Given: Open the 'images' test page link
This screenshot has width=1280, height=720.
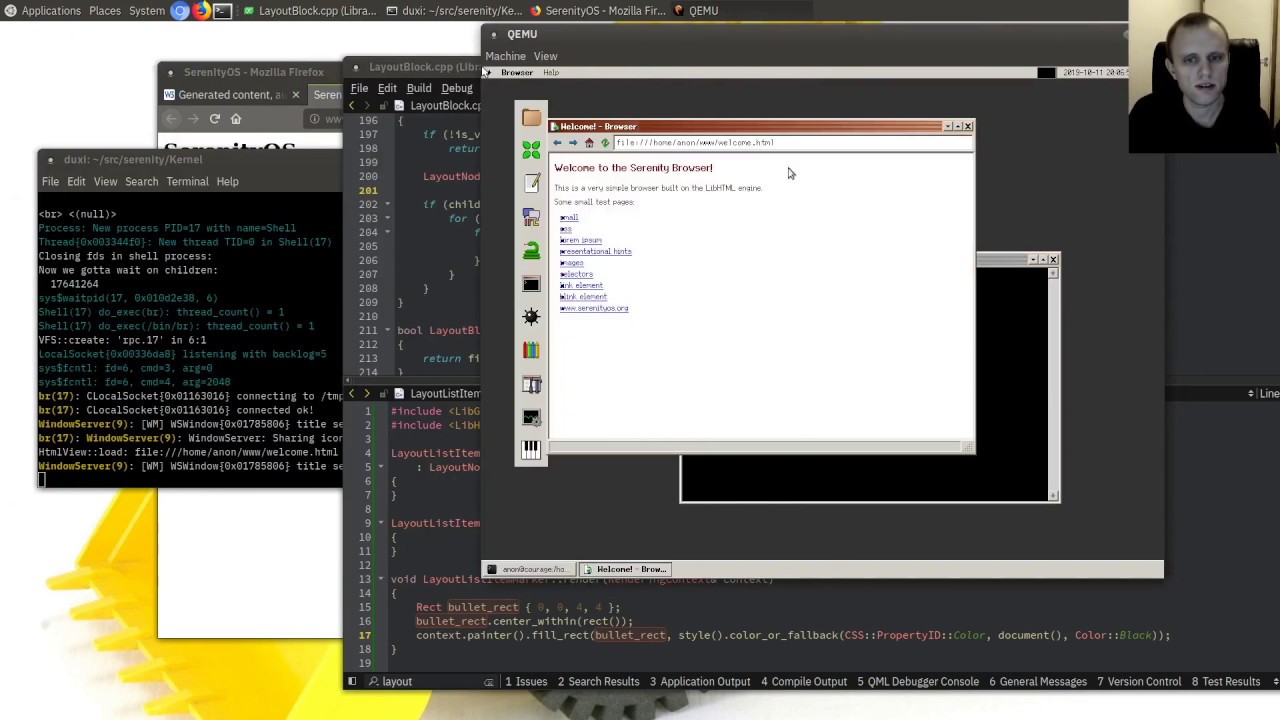Looking at the screenshot, I should pos(571,263).
